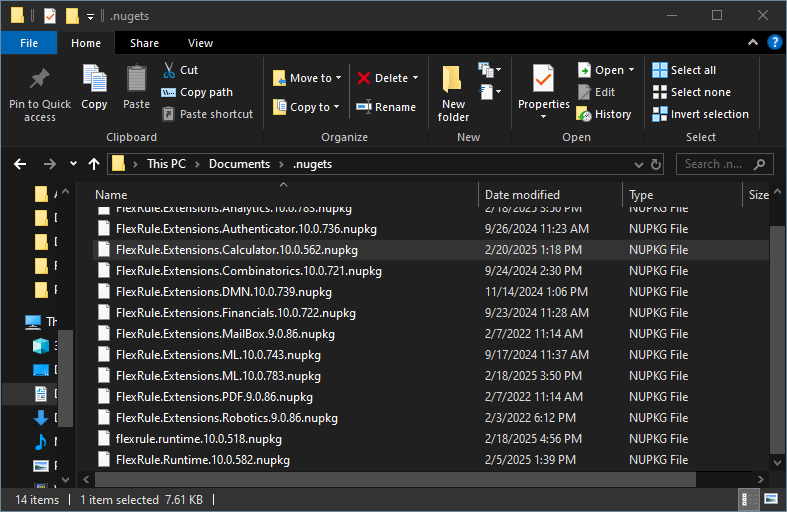The width and height of the screenshot is (787, 512).
Task: Click Documents in address bar
Action: 239,164
